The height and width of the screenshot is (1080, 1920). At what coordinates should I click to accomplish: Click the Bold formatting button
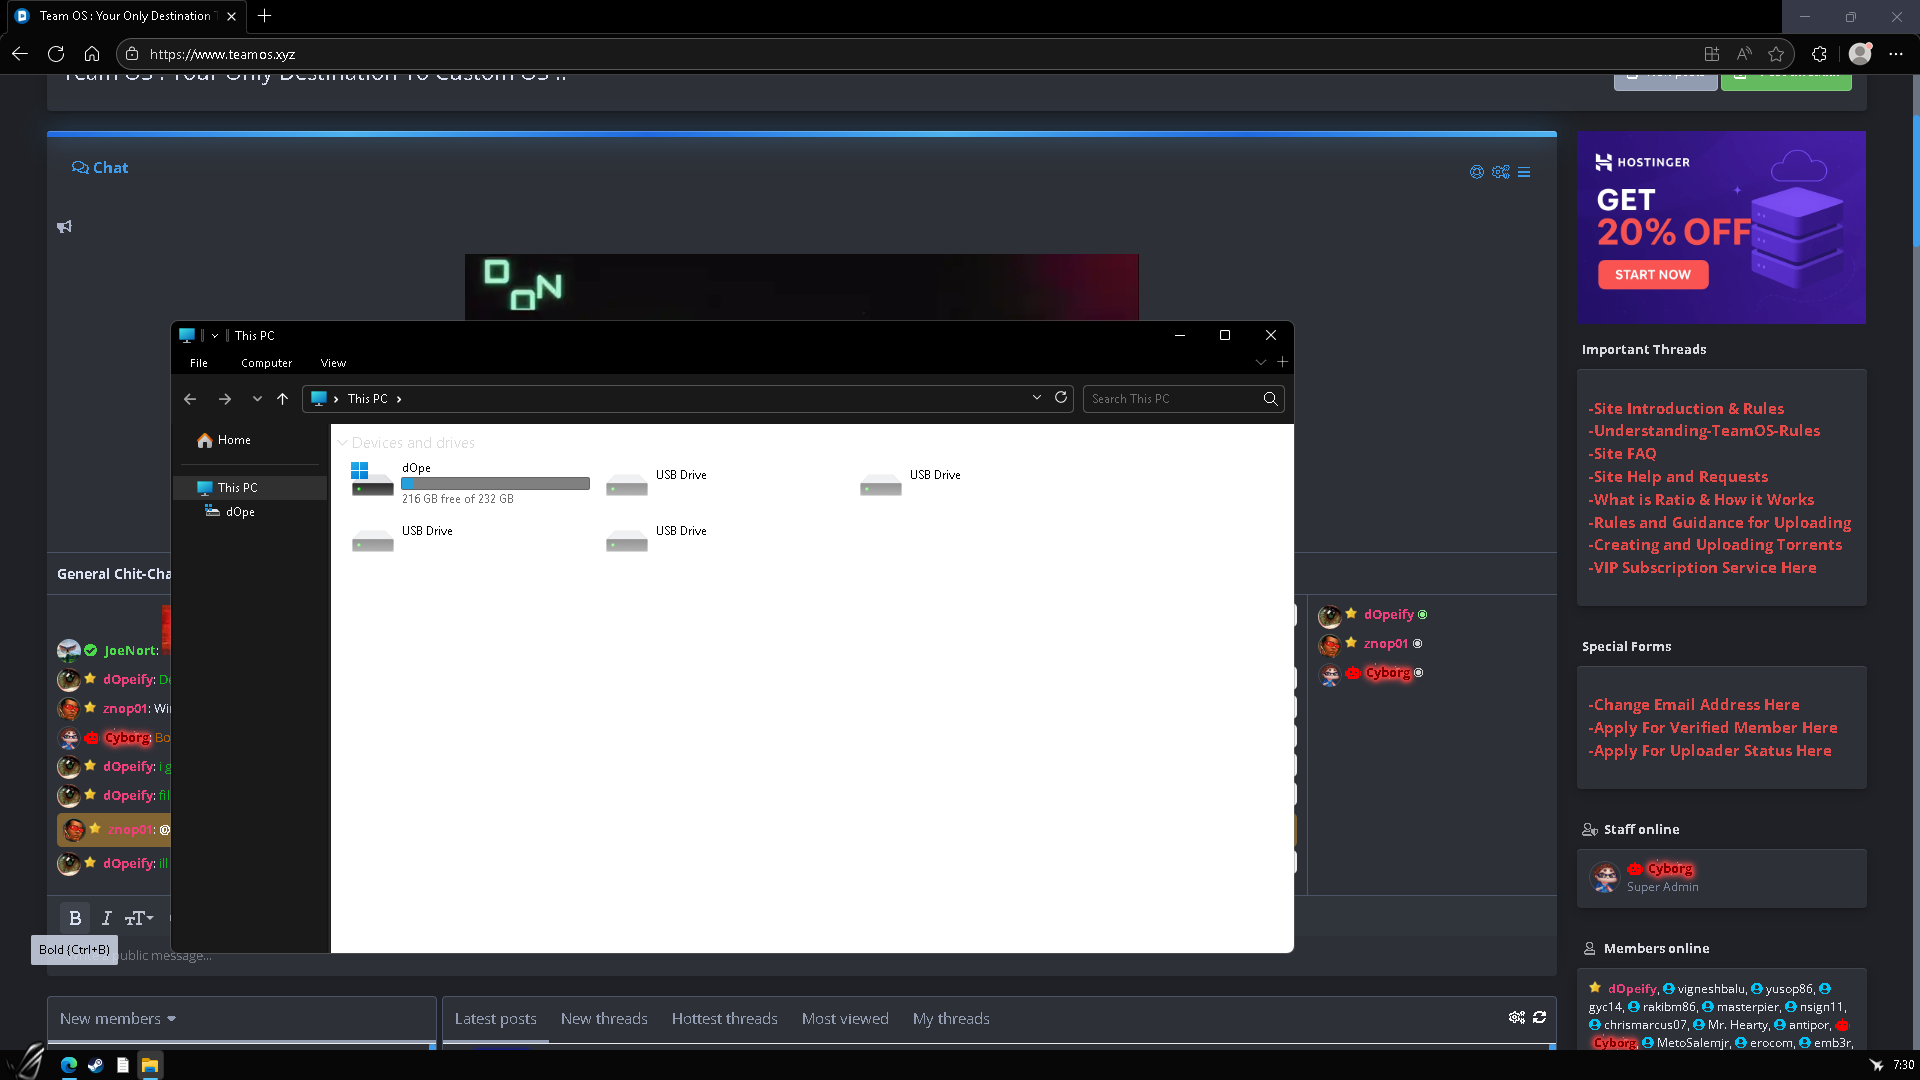75,918
